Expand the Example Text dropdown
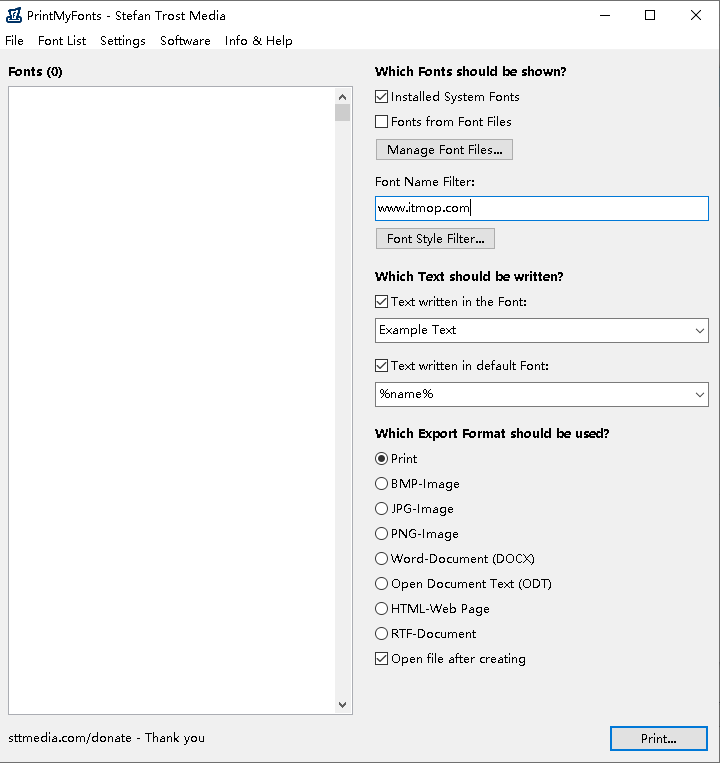Viewport: 720px width, 763px height. (x=698, y=330)
